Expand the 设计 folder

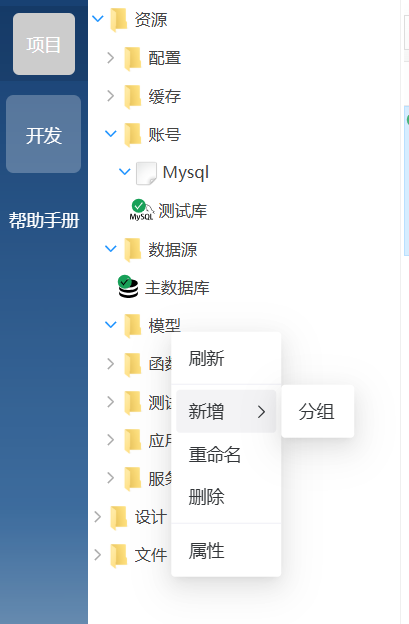click(97, 517)
